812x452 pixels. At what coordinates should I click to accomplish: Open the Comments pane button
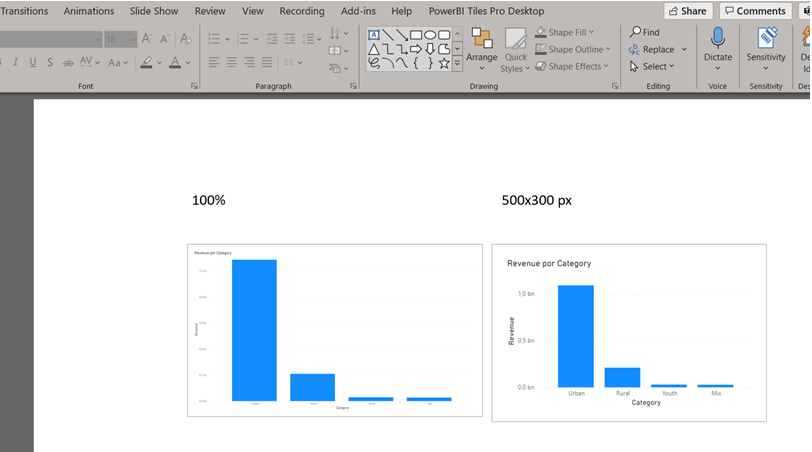(753, 11)
